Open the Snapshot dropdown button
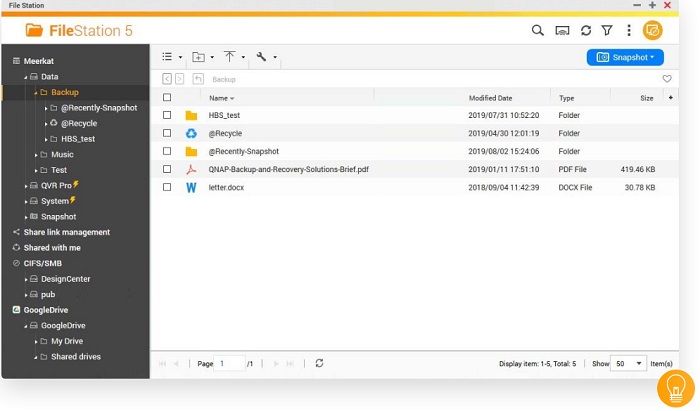 point(625,57)
